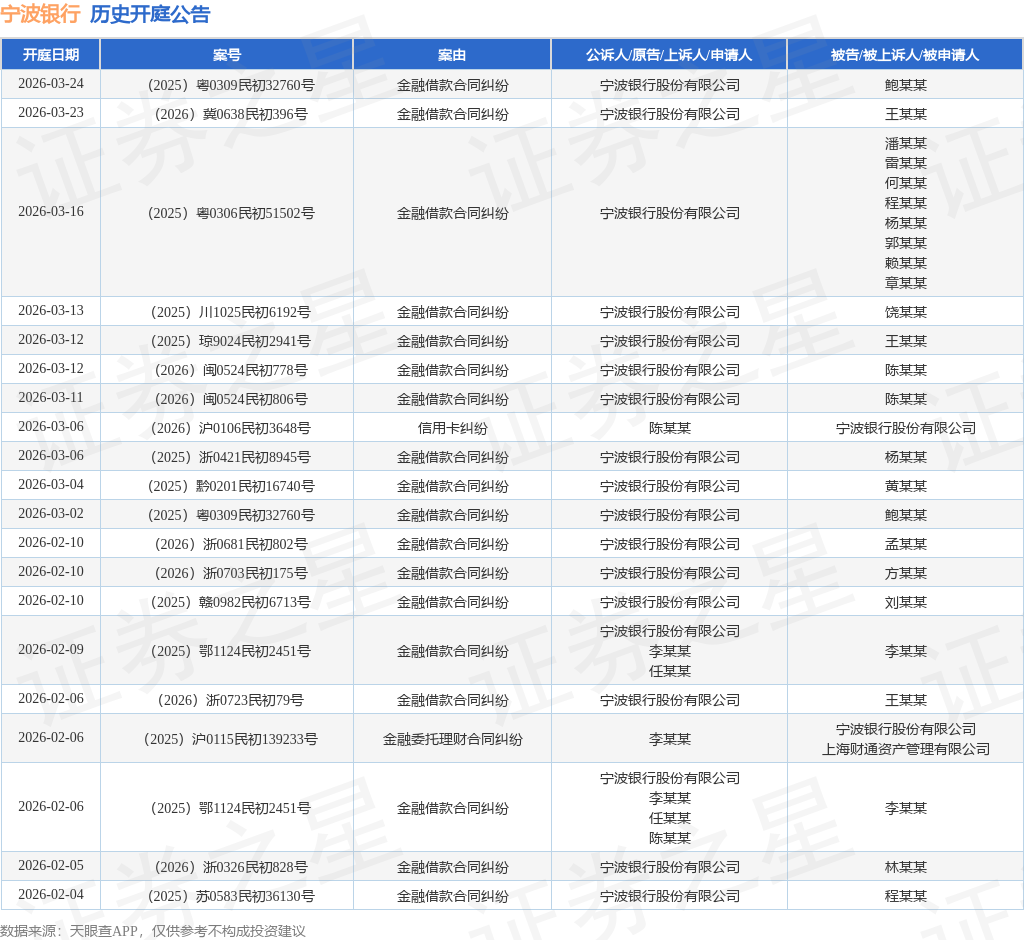Click defendant 郭某某
Viewport: 1024px width, 940px height.
[x=906, y=243]
